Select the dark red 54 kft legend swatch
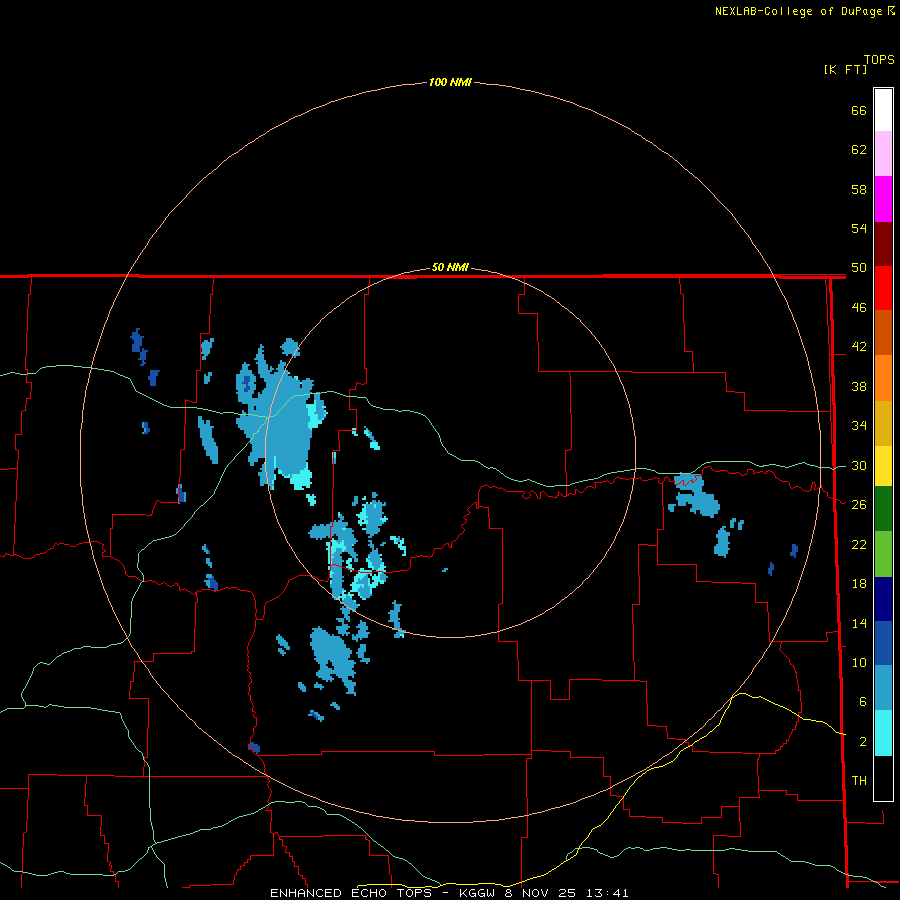 point(883,244)
